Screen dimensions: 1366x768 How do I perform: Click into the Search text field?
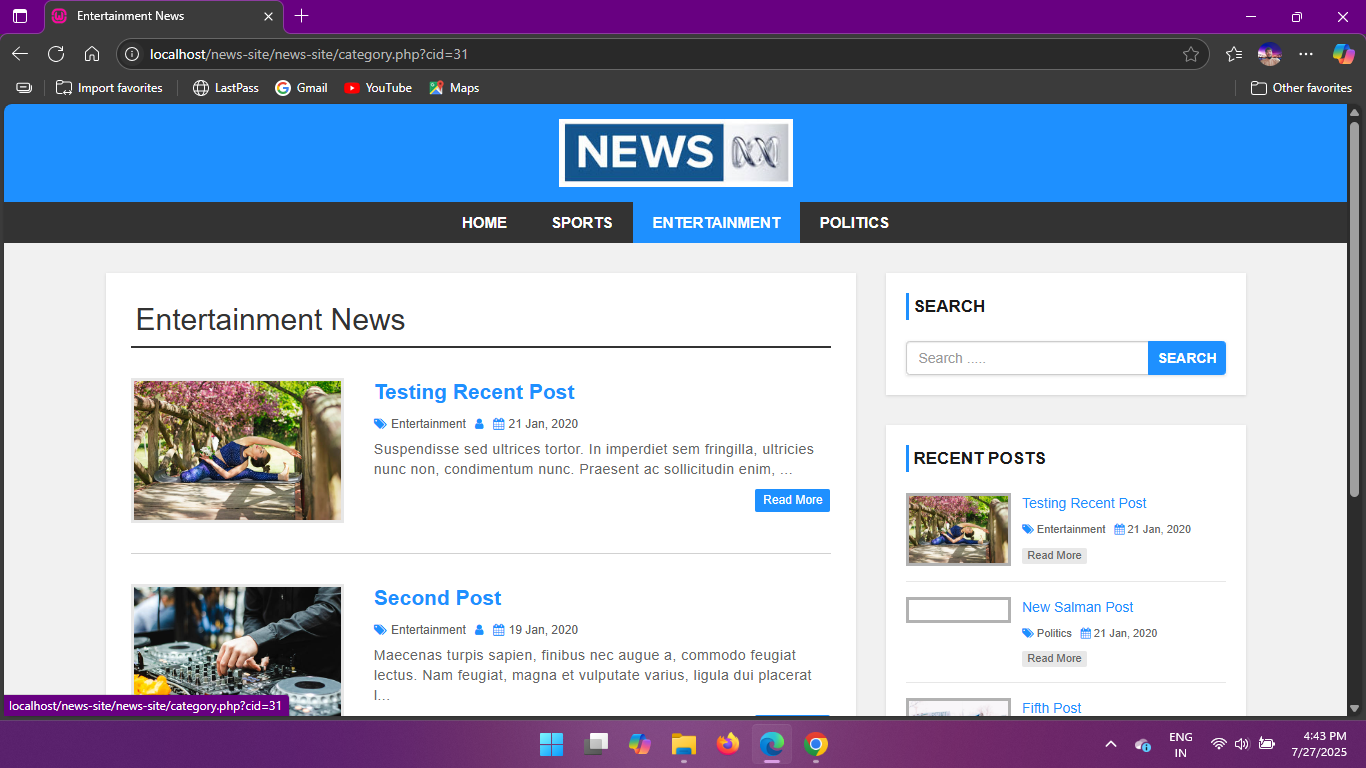[x=1027, y=358]
